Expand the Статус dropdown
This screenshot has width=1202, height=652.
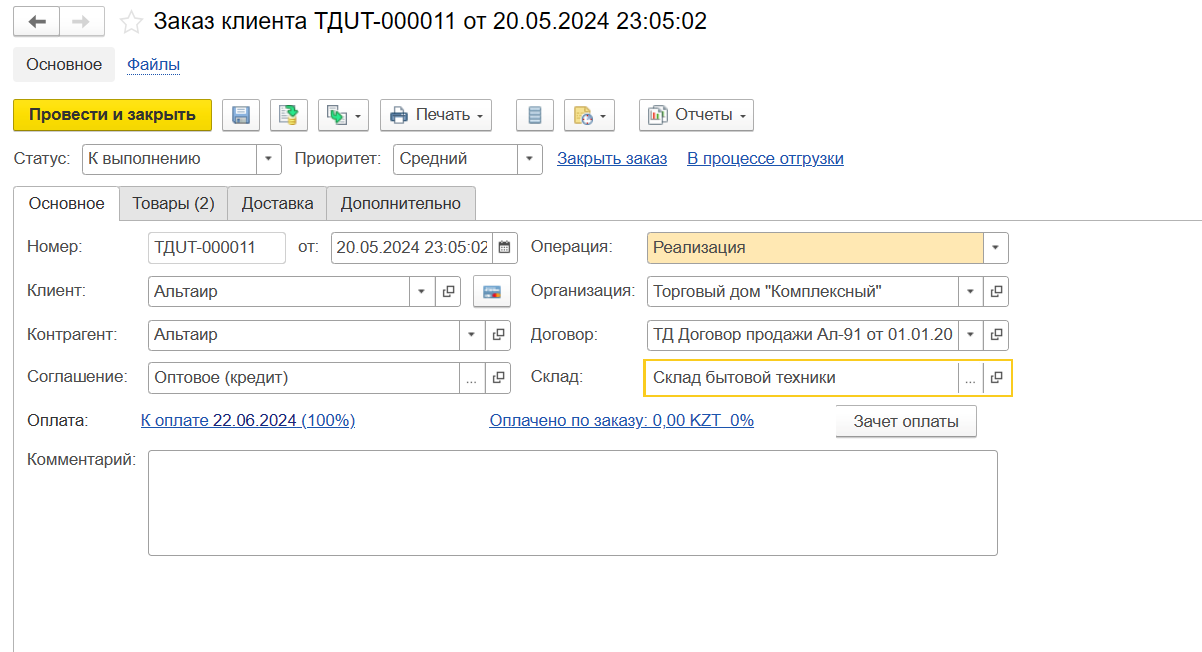coord(269,159)
